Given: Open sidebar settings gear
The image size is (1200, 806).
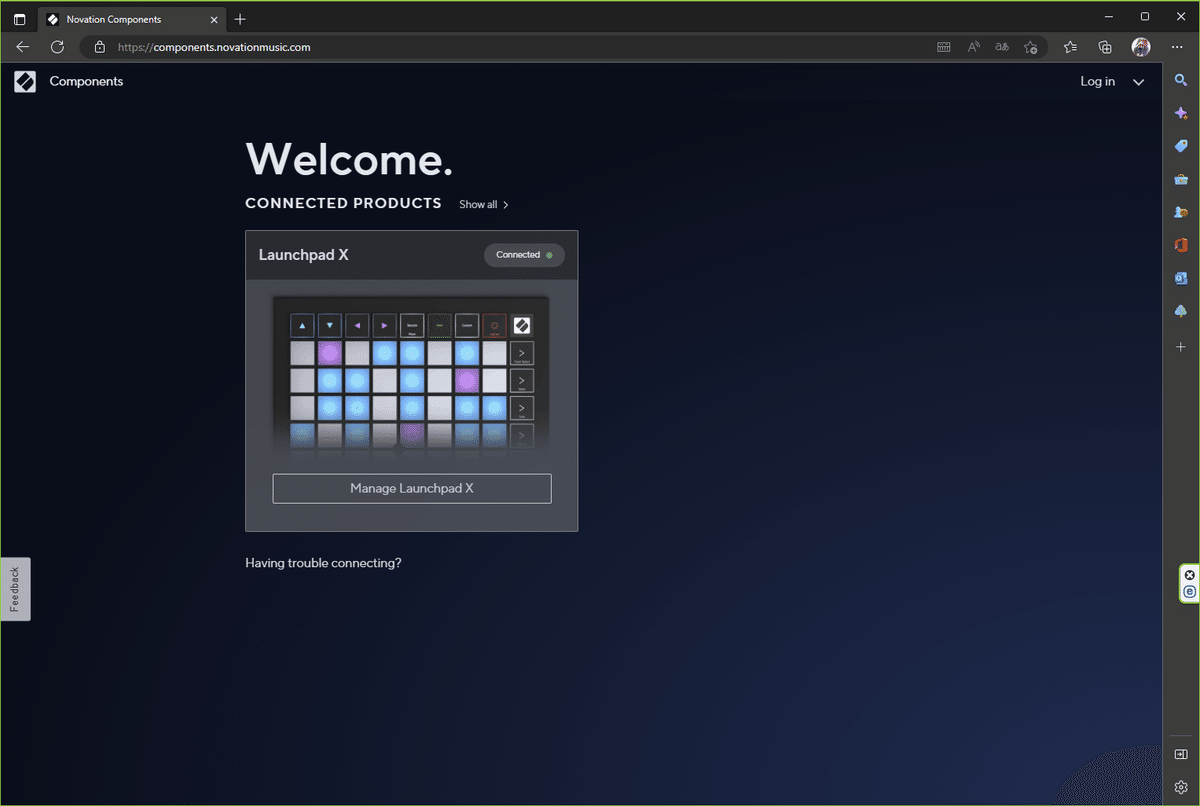Looking at the screenshot, I should point(1181,787).
